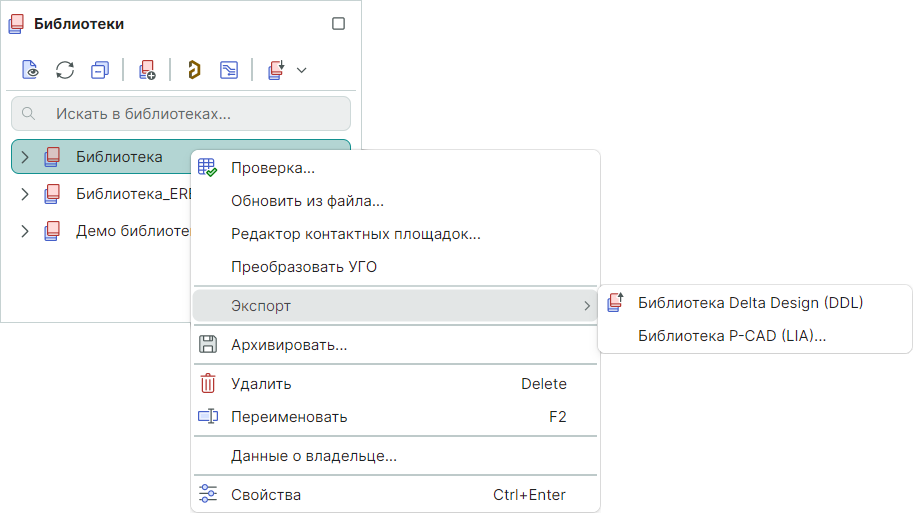Expand the Демо библиотека tree node
Image resolution: width=913 pixels, height=513 pixels.
coord(26,231)
